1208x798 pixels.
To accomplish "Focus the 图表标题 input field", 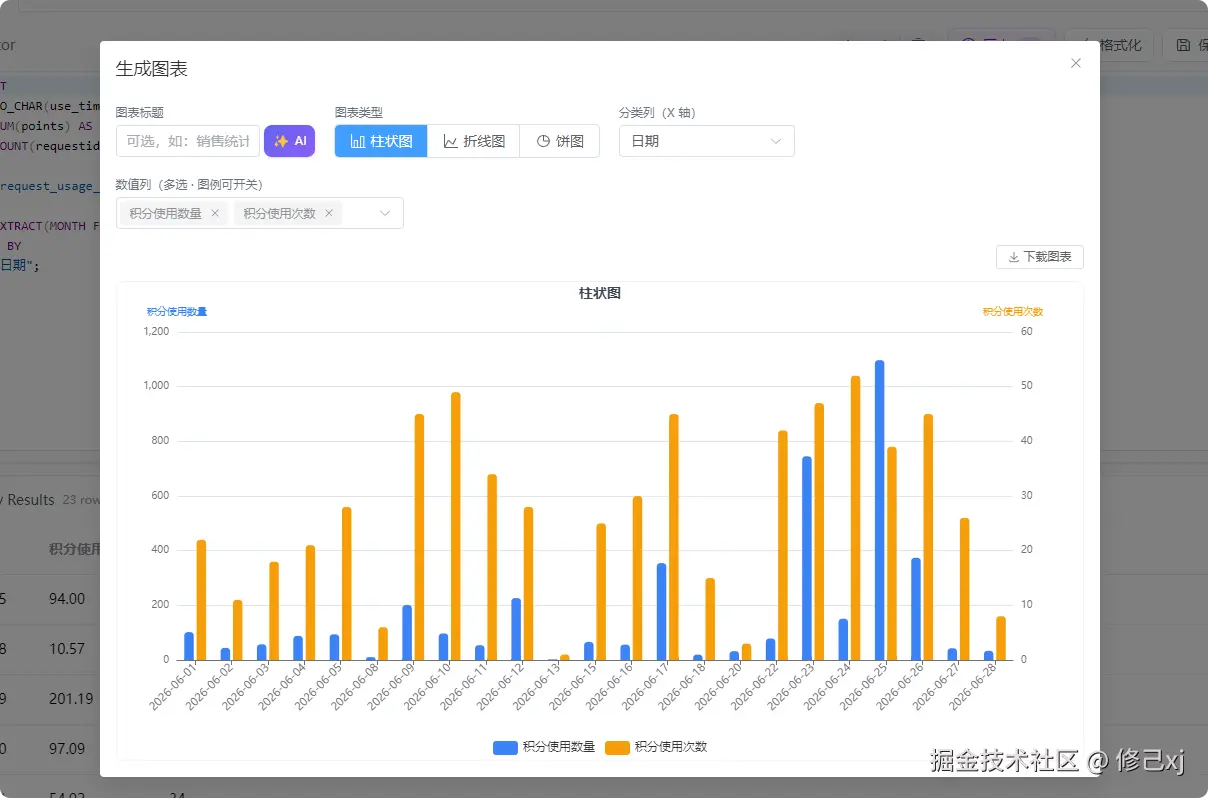I will coord(188,141).
